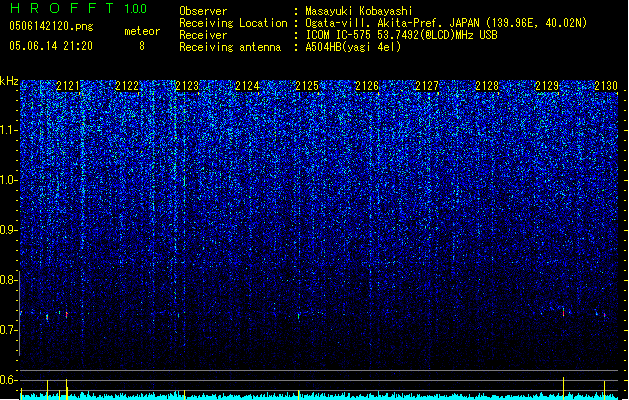Click the 0.6 kHz axis tick label
This screenshot has width=629, height=400.
(9, 380)
